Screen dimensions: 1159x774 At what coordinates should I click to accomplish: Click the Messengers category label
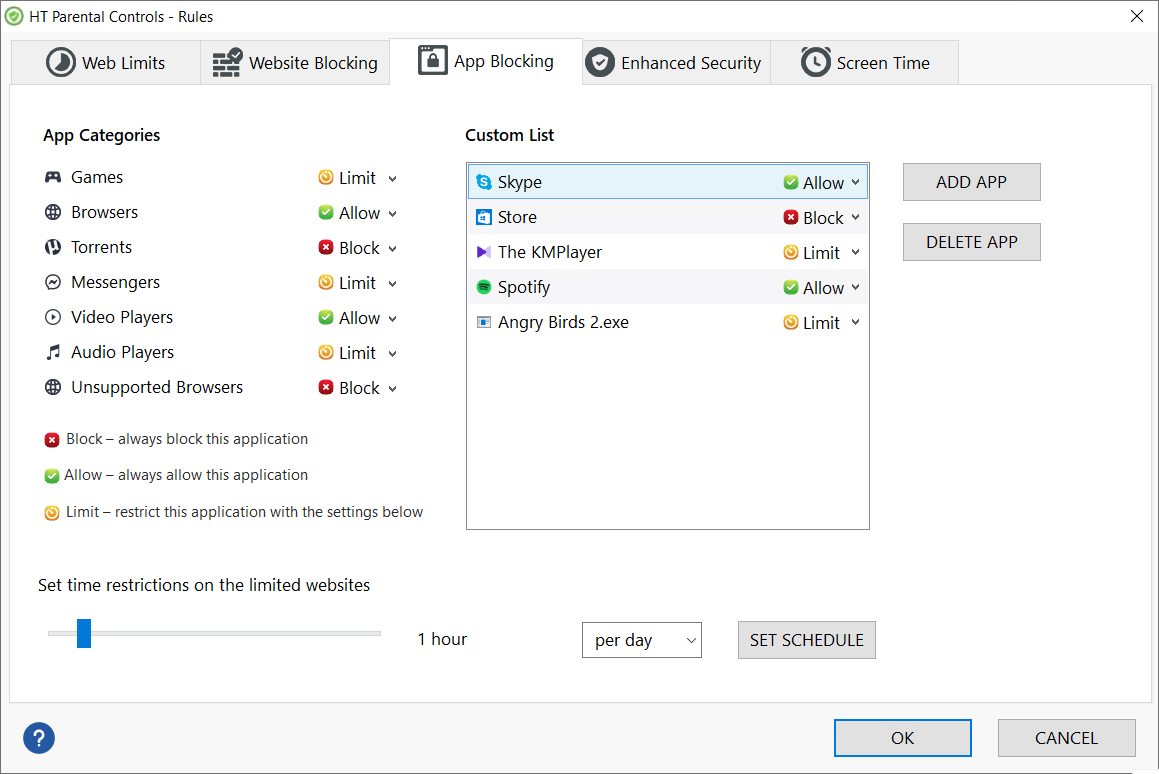click(115, 282)
